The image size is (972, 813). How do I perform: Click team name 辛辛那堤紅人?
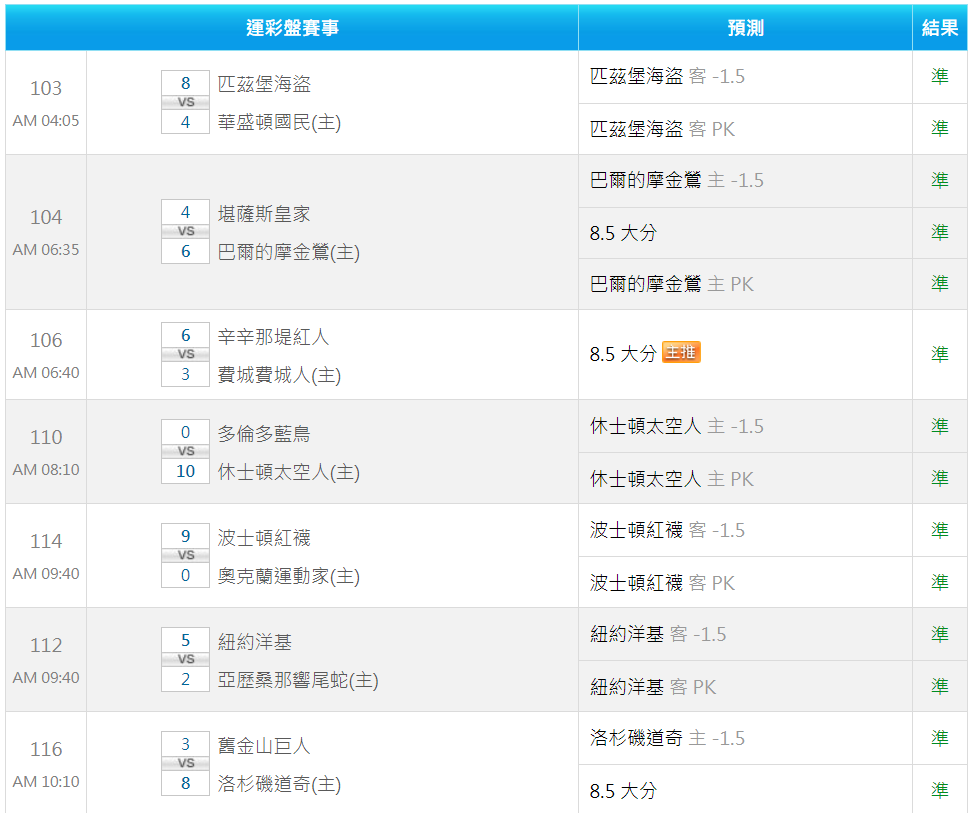(x=273, y=336)
